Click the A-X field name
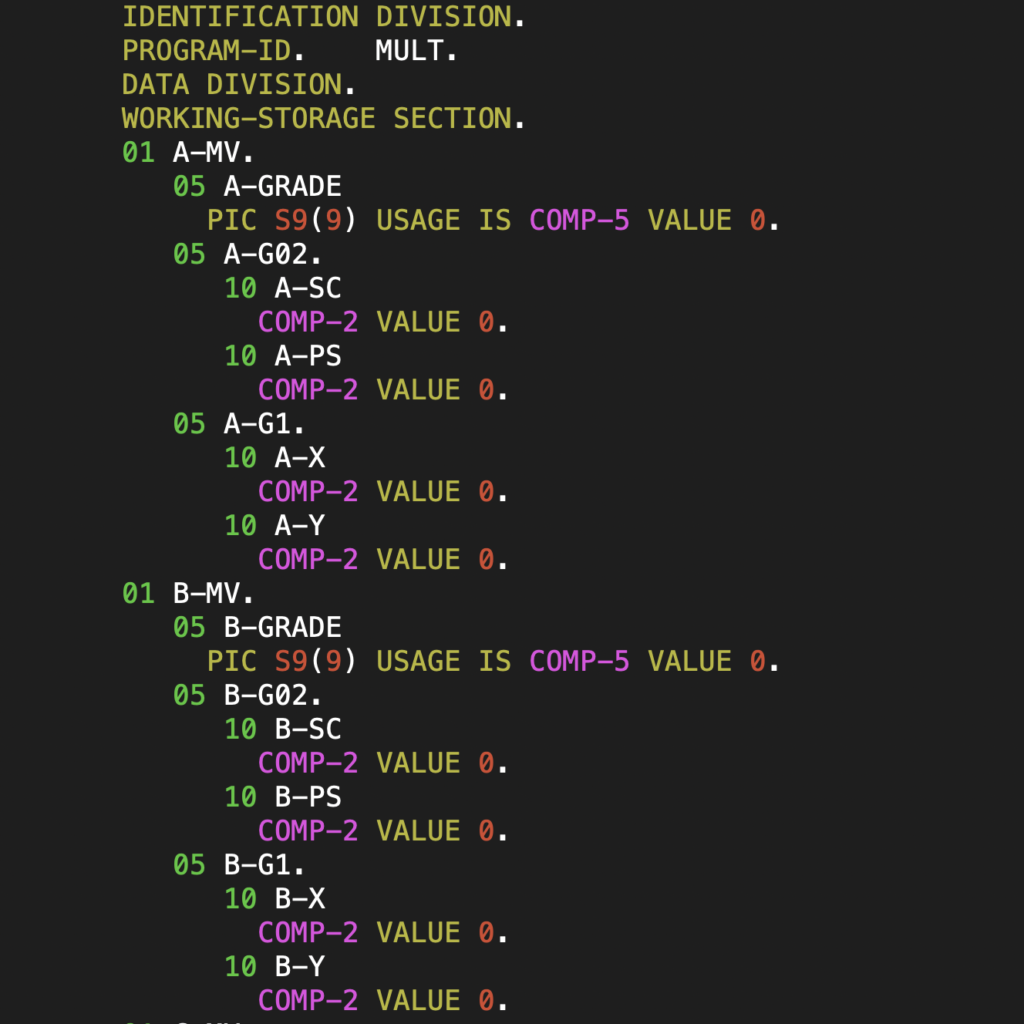The height and width of the screenshot is (1024, 1024). [299, 458]
